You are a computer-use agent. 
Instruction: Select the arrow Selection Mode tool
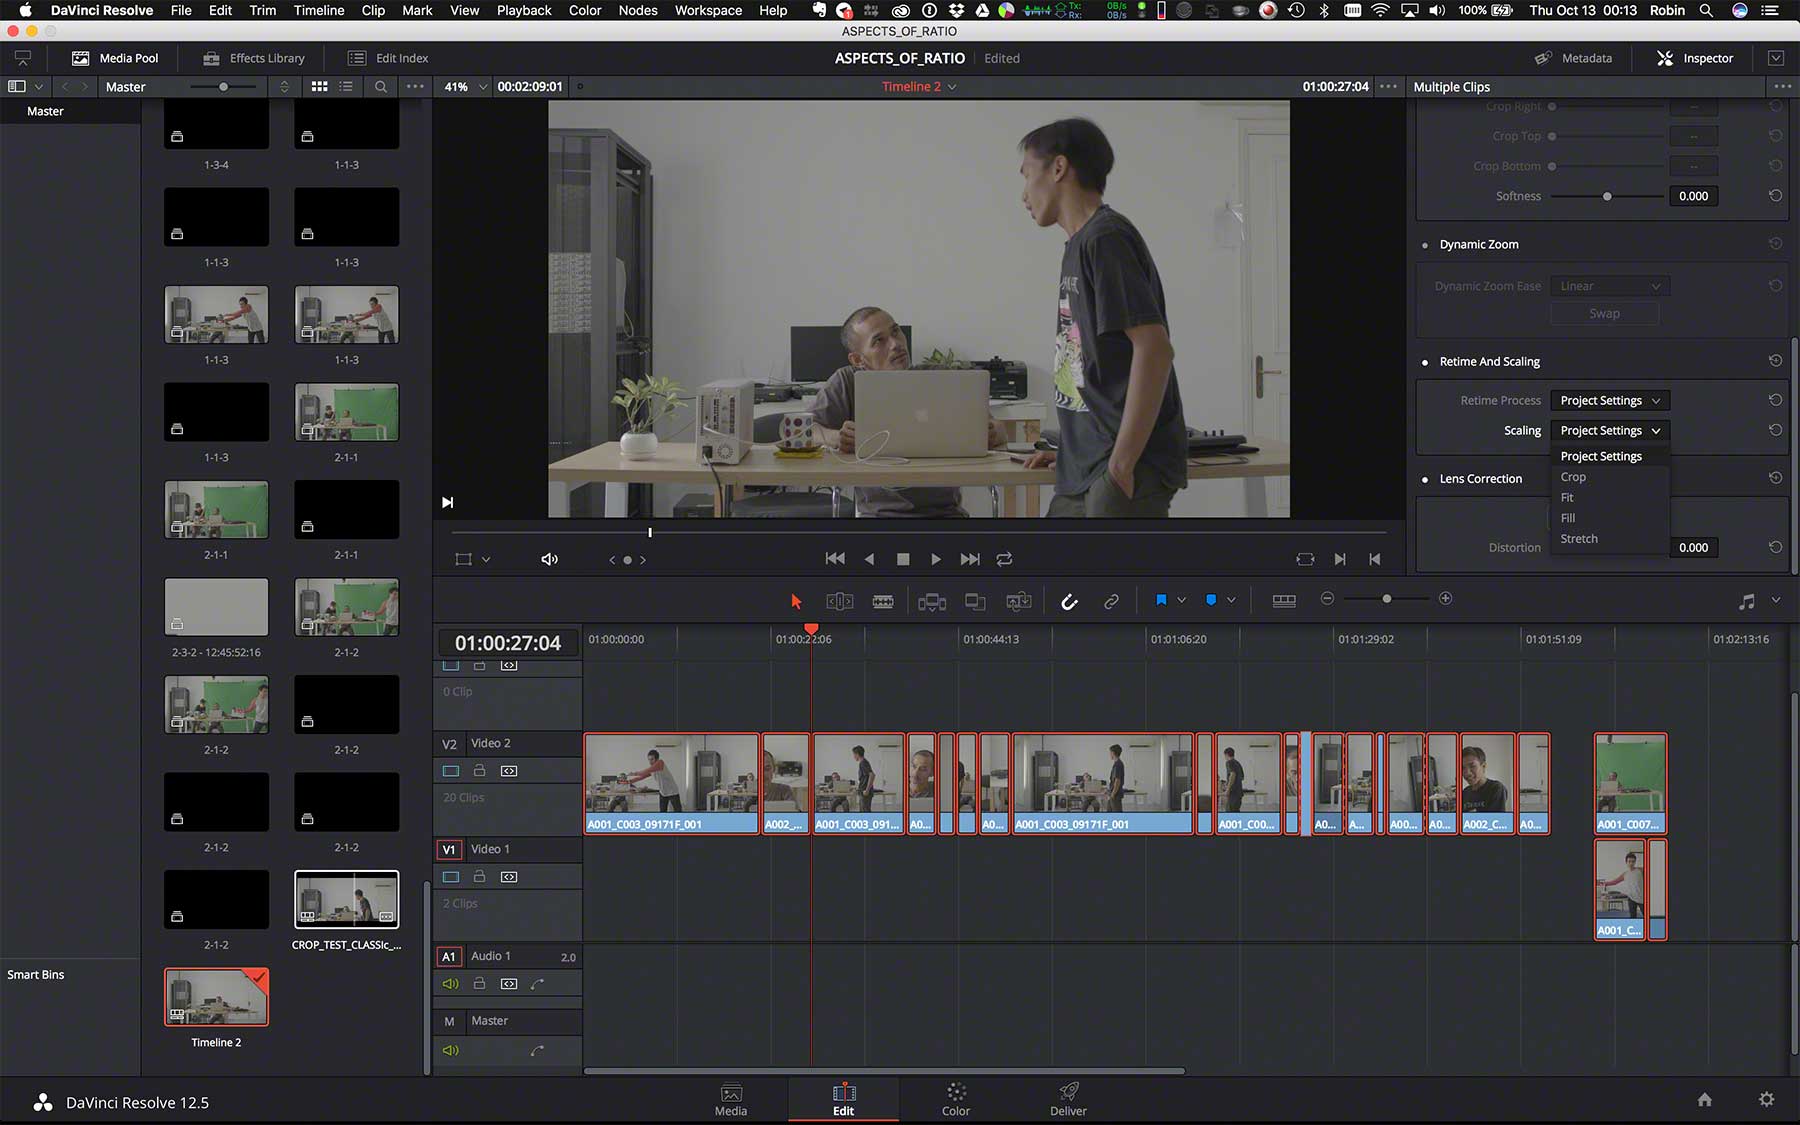796,601
